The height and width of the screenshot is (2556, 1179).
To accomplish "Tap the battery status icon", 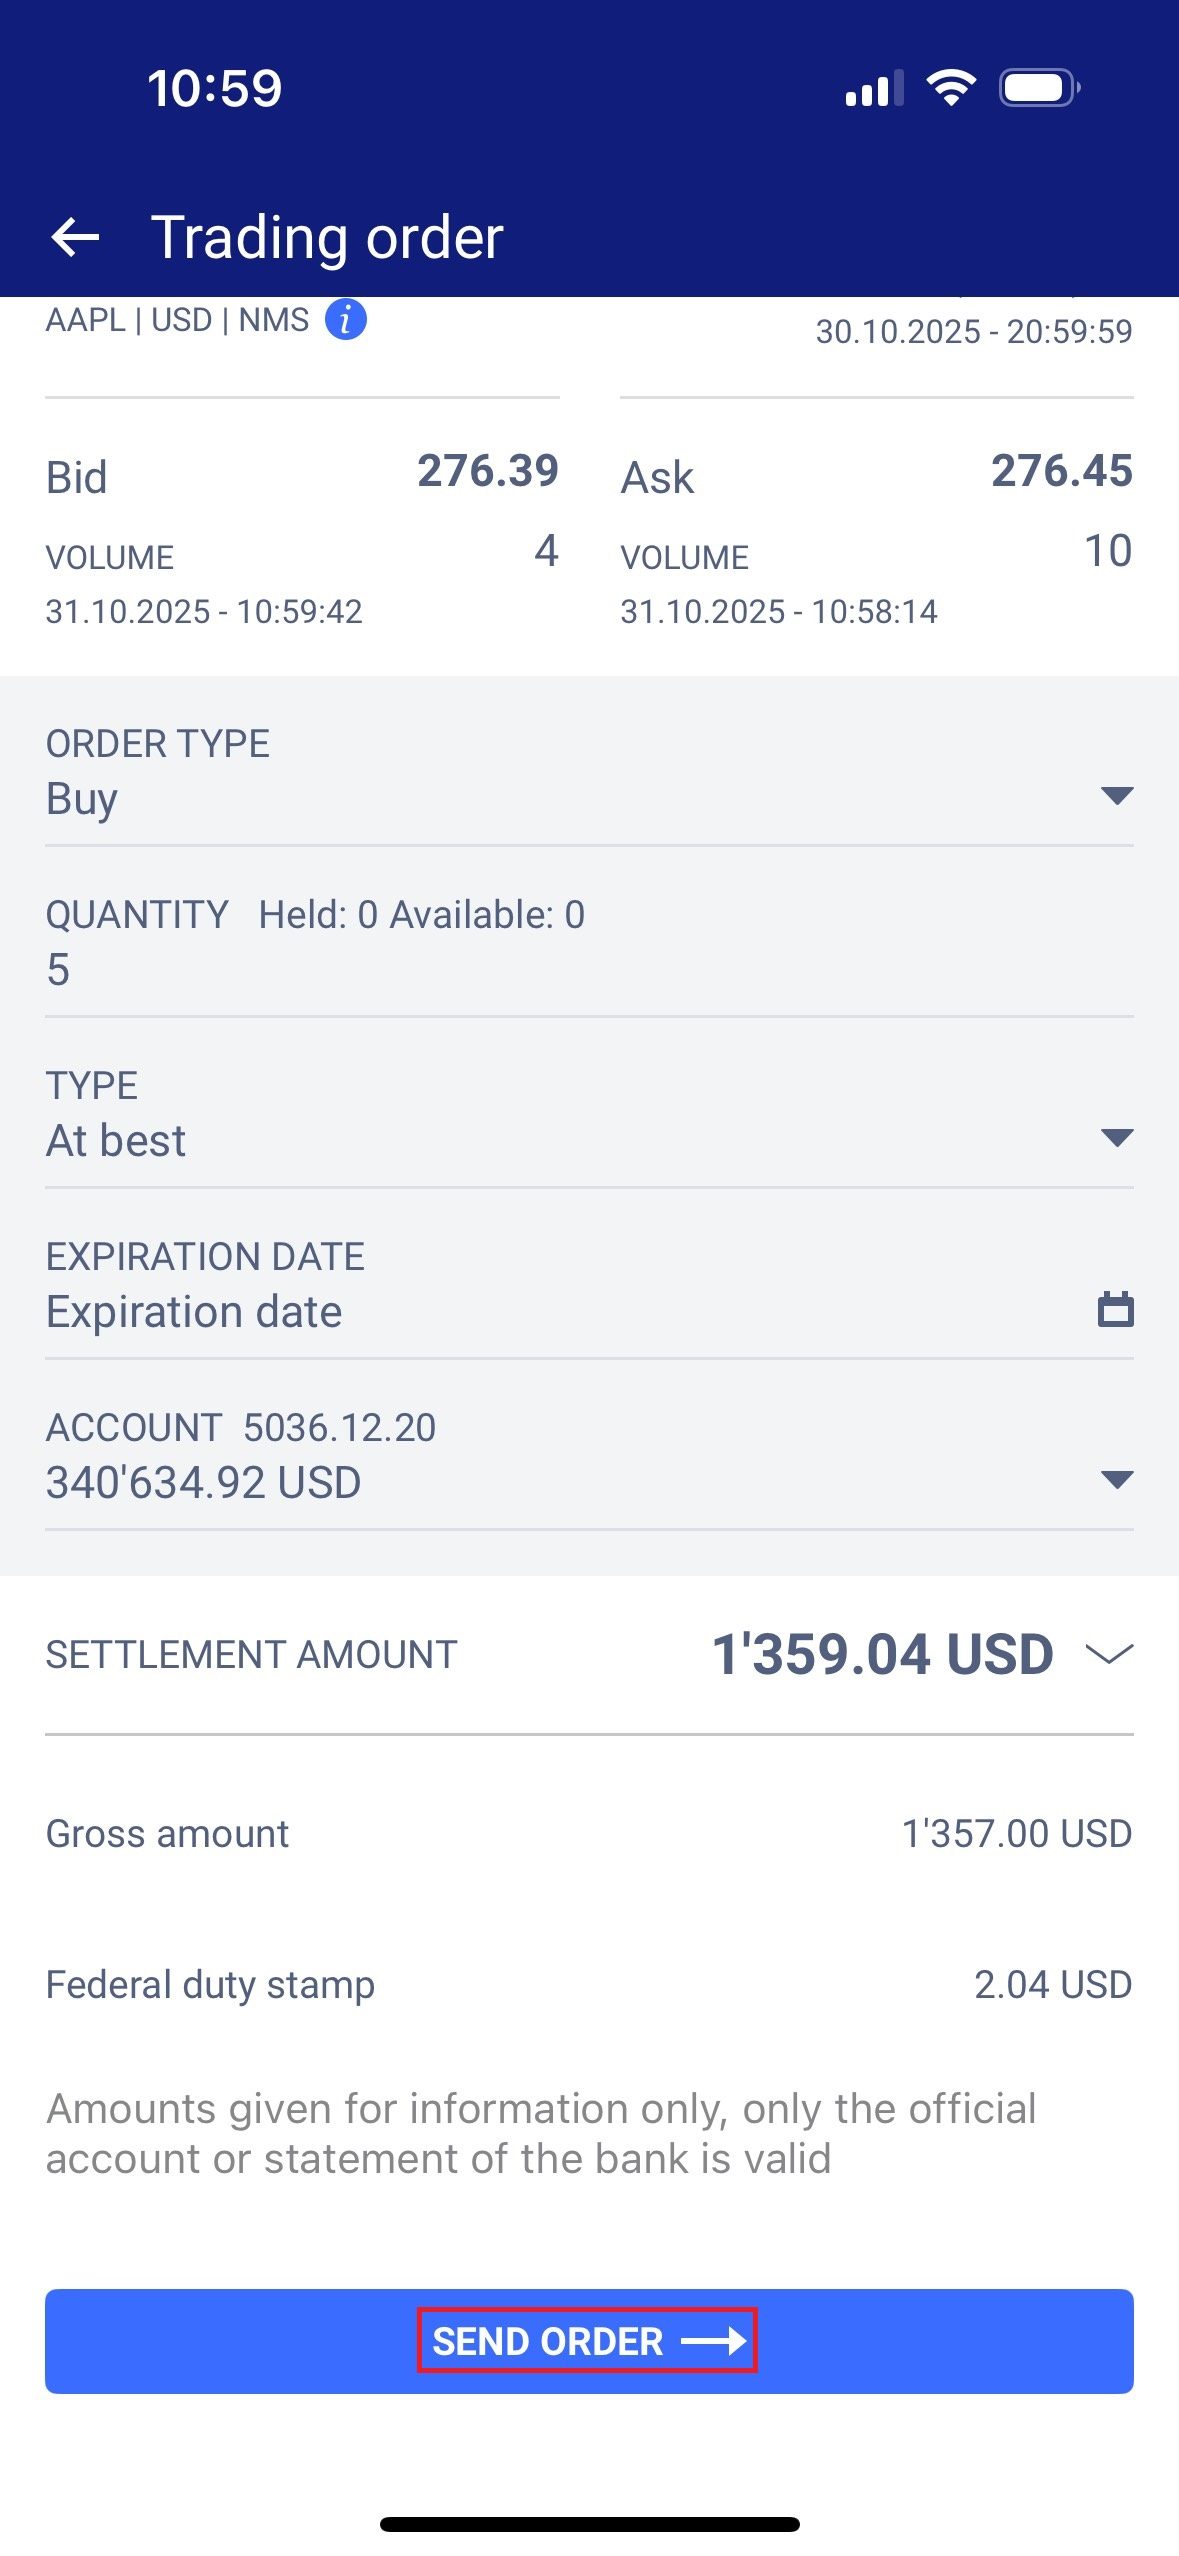I will [x=1039, y=88].
